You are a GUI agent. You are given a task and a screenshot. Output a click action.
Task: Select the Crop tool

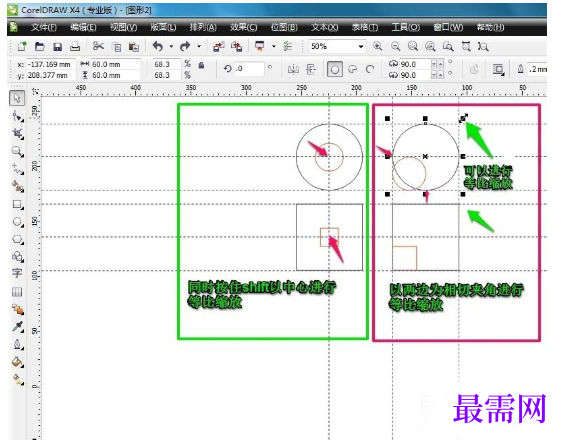click(x=17, y=133)
